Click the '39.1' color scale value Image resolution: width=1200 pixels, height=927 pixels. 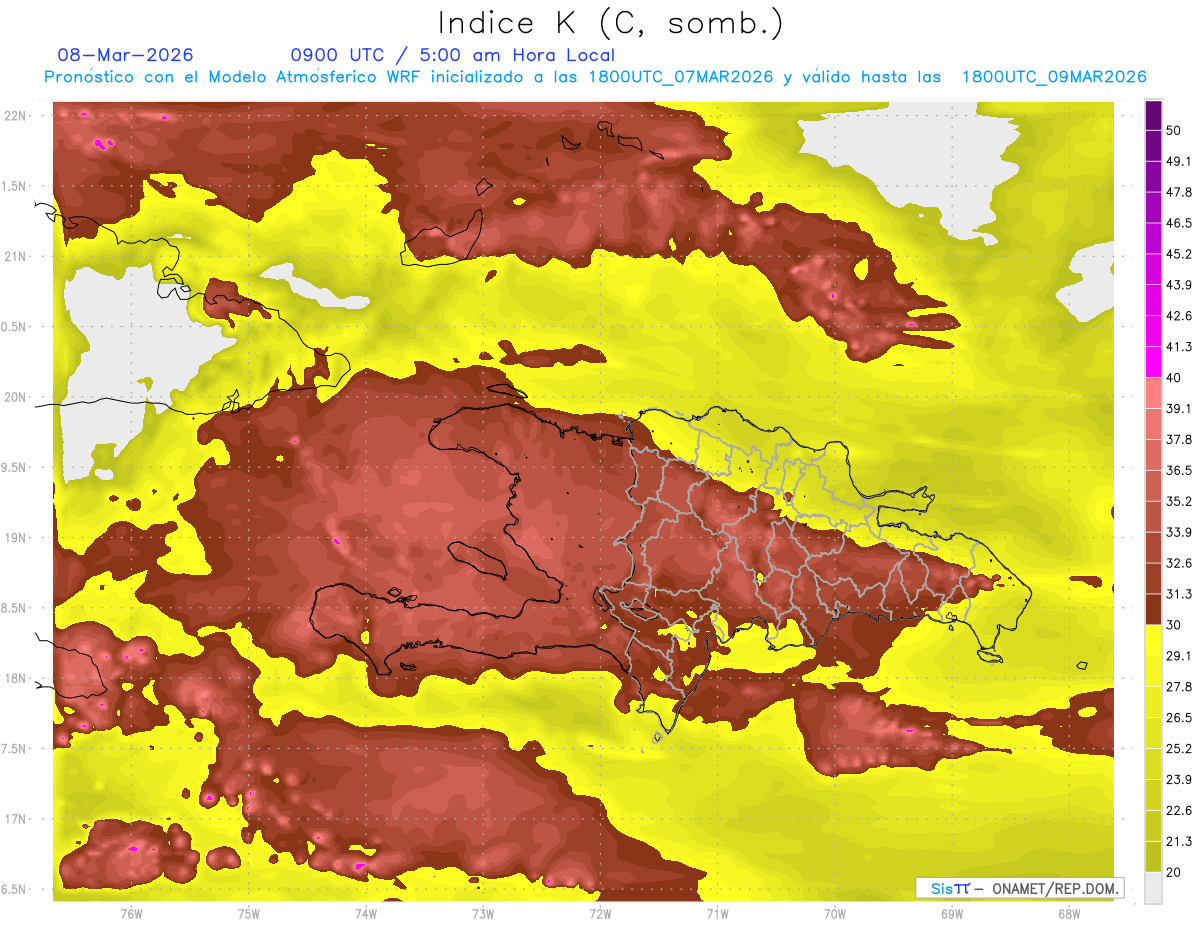(x=1179, y=409)
